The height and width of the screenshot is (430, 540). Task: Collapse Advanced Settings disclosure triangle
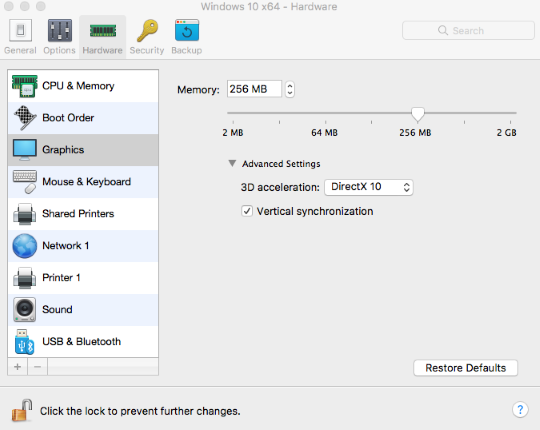click(x=232, y=163)
